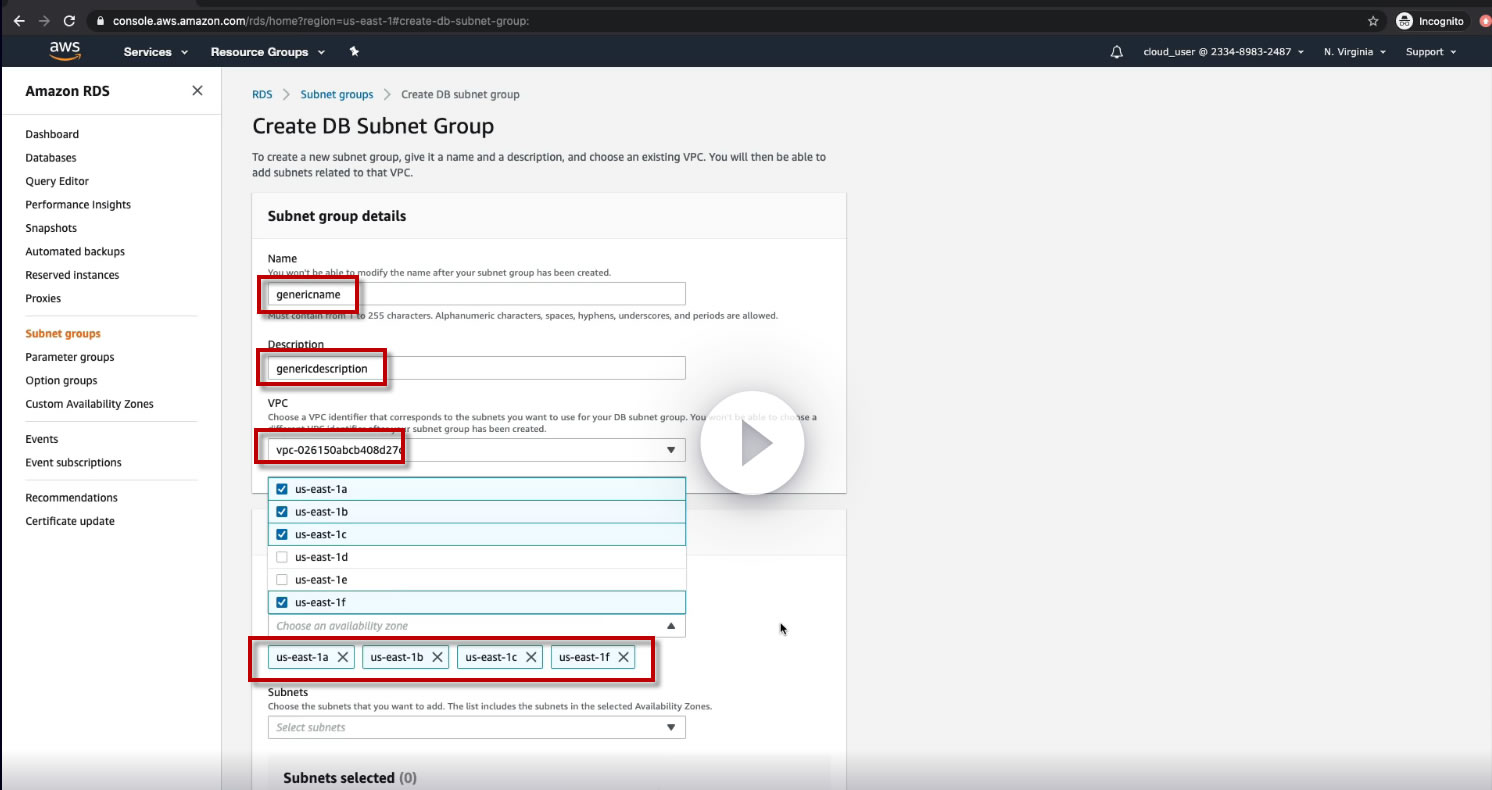Open Automated backups page
The height and width of the screenshot is (790, 1492).
tap(75, 252)
